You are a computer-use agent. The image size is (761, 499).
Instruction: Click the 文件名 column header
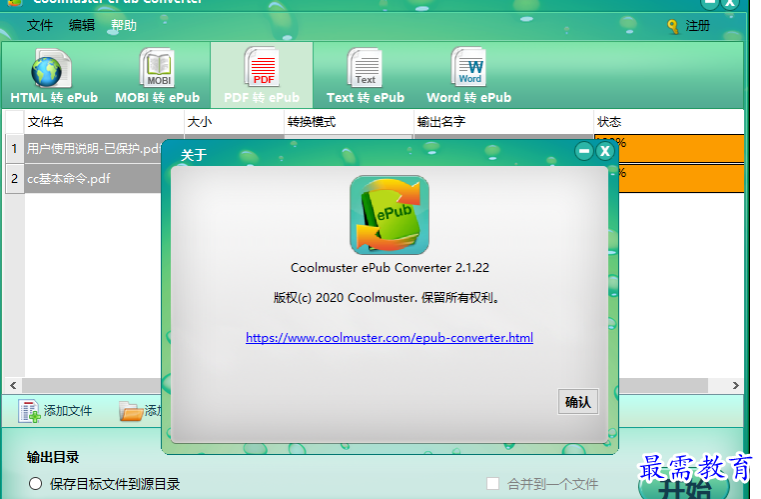104,122
